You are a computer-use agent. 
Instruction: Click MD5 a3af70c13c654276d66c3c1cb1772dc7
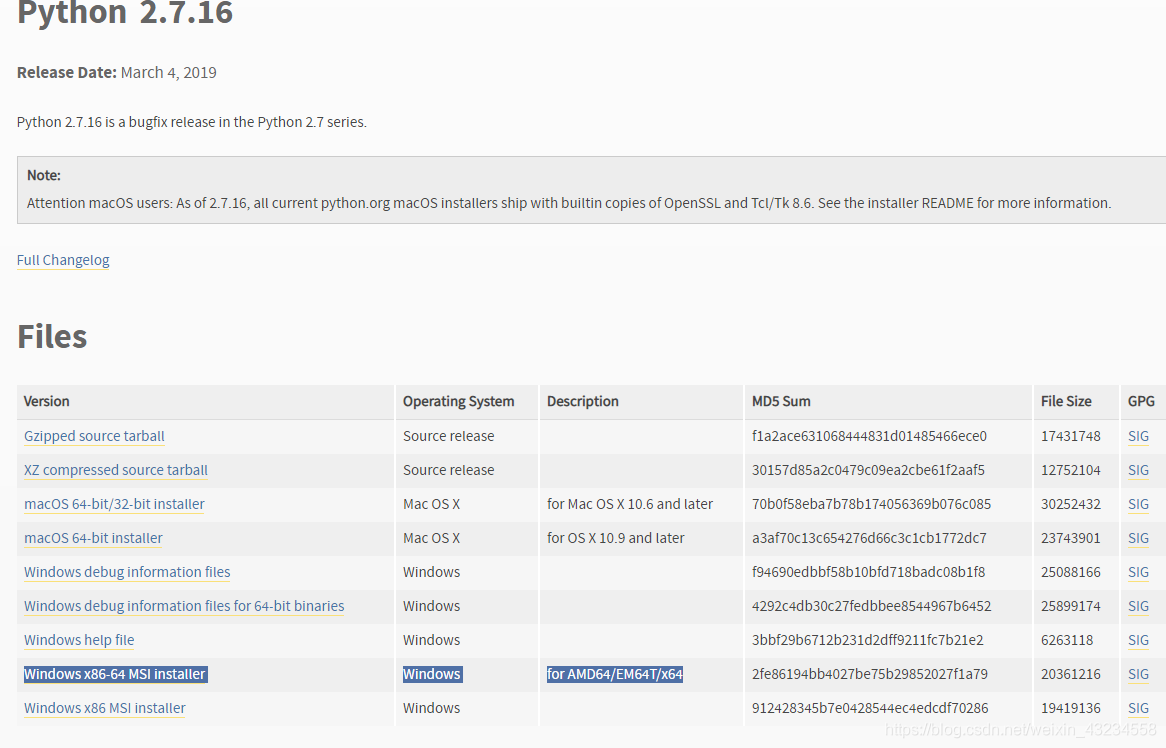pyautogui.click(x=869, y=538)
